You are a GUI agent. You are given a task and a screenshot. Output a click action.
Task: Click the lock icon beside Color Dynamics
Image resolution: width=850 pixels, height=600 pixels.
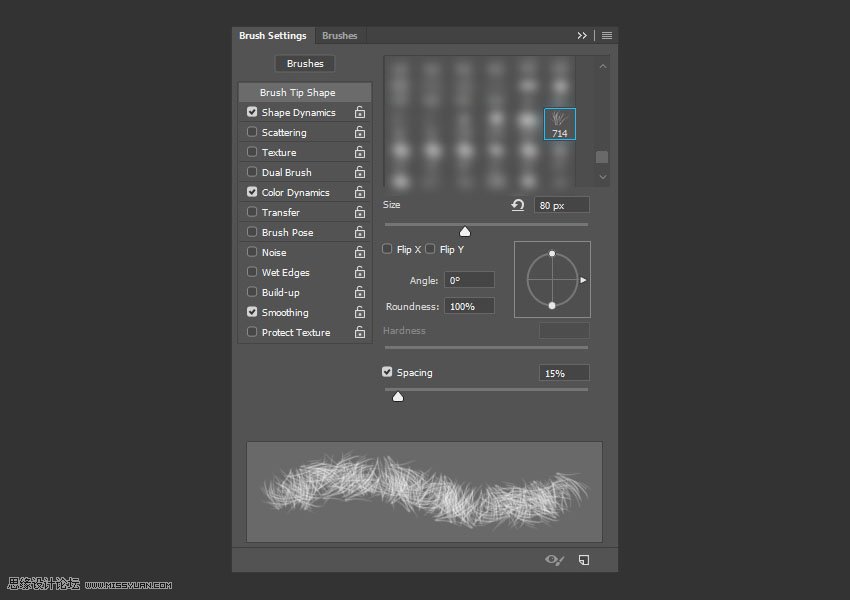point(359,193)
